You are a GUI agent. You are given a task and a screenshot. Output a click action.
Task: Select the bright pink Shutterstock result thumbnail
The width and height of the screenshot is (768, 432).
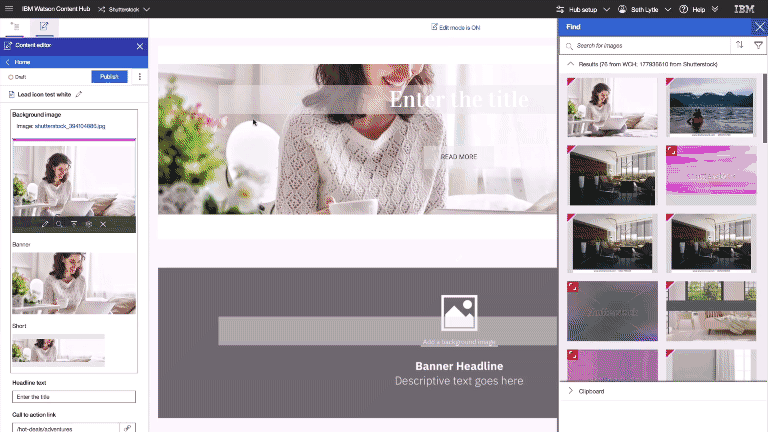click(x=711, y=175)
